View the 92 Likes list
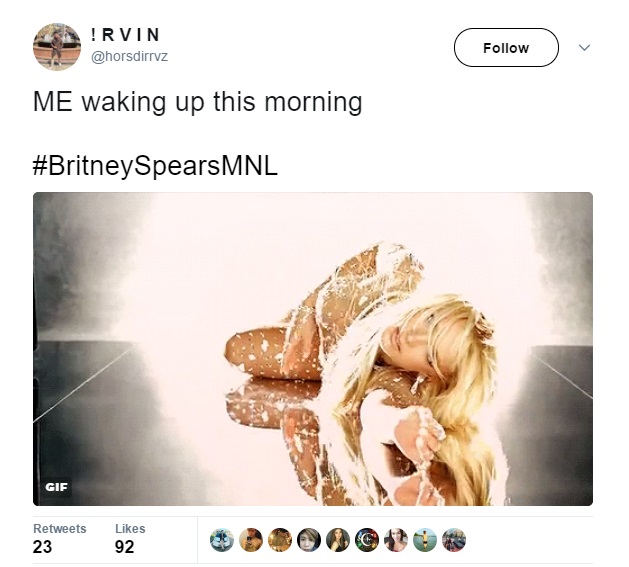The width and height of the screenshot is (629, 567). pyautogui.click(x=130, y=539)
